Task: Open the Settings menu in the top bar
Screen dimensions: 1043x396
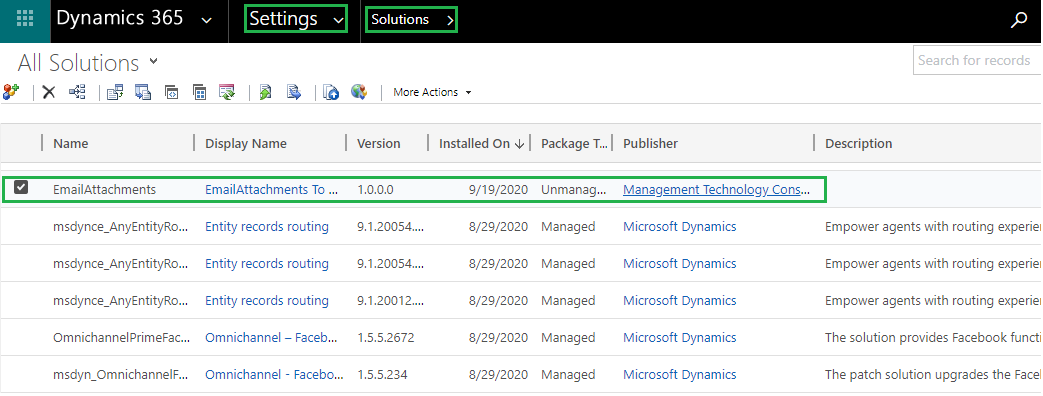Action: [x=296, y=19]
